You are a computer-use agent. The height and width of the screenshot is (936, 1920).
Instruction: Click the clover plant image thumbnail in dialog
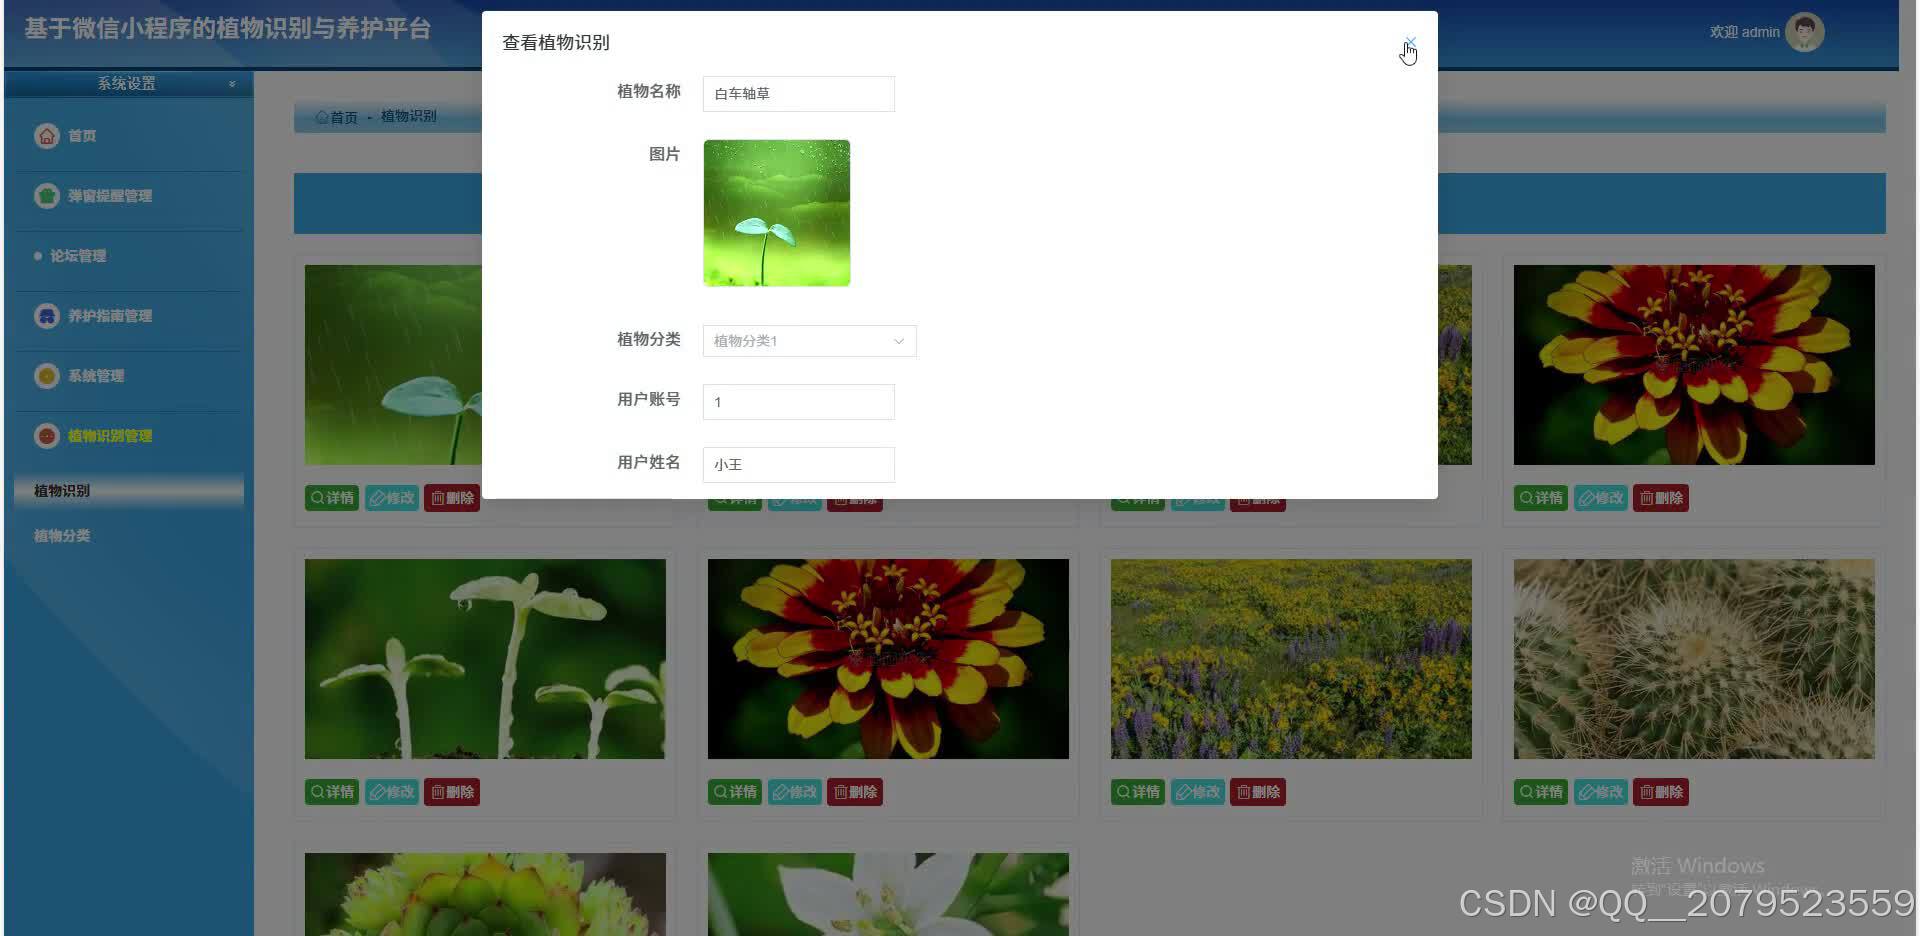[776, 212]
